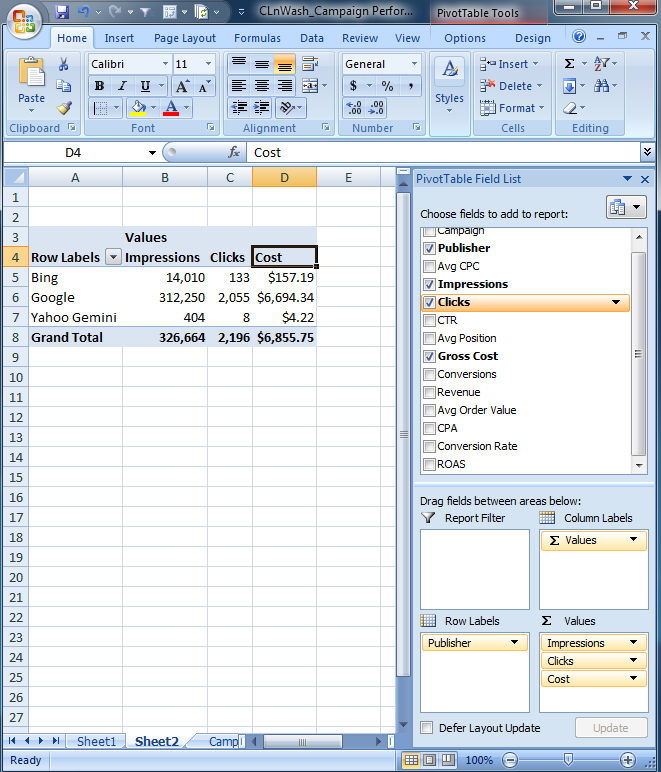This screenshot has height=772, width=661.
Task: Open the Styles gallery button
Action: coord(449,86)
